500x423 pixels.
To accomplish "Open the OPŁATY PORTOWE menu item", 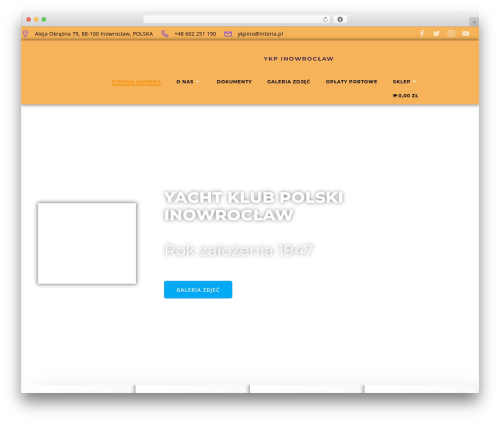I will coord(351,82).
